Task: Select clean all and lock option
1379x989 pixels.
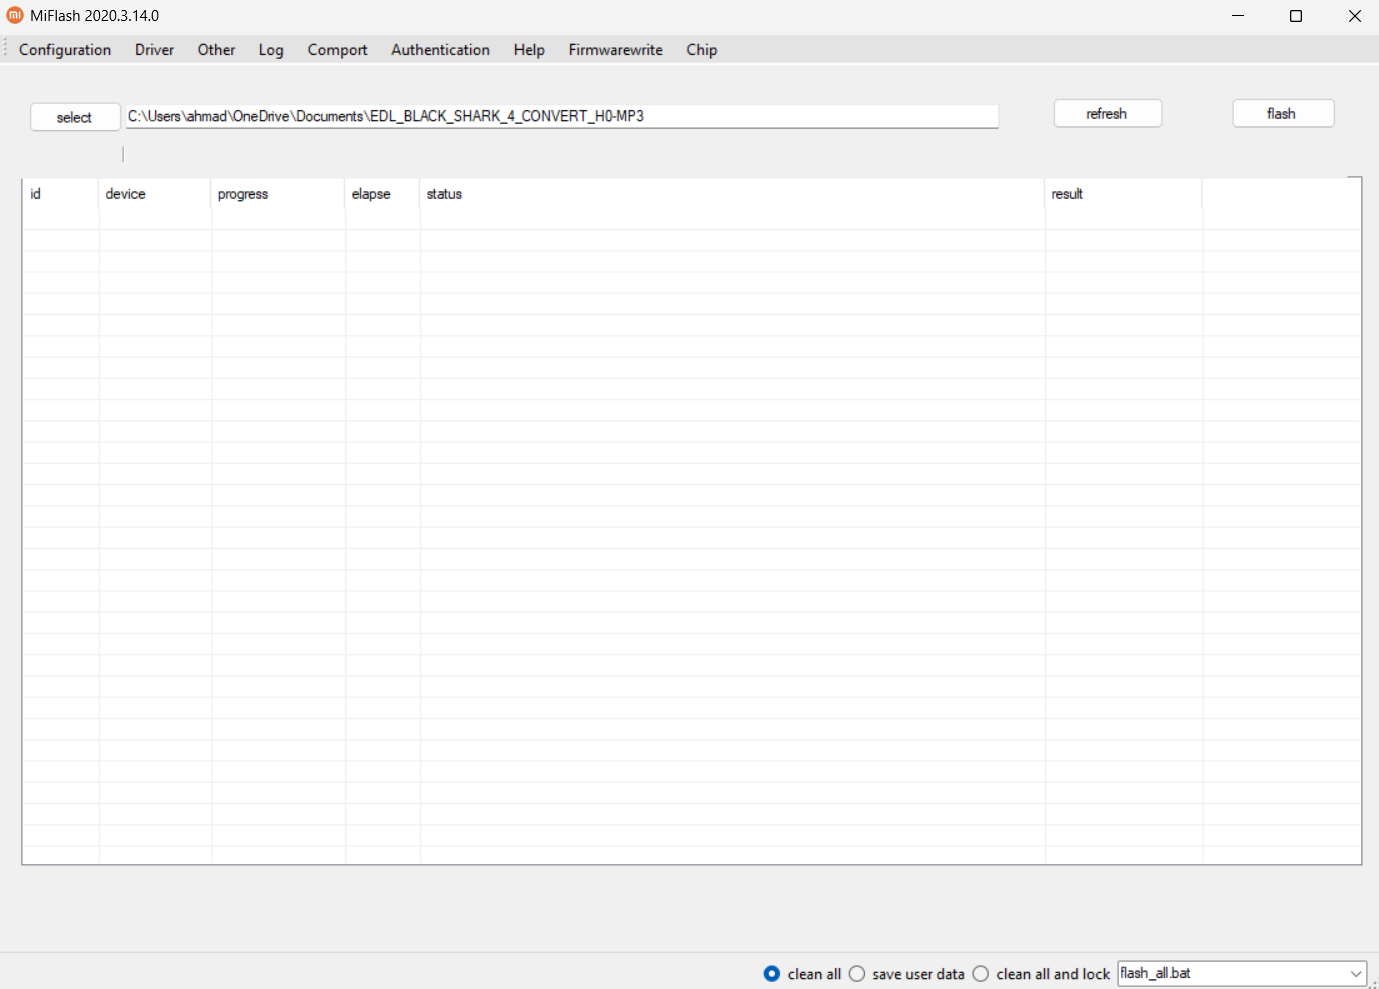Action: (981, 974)
